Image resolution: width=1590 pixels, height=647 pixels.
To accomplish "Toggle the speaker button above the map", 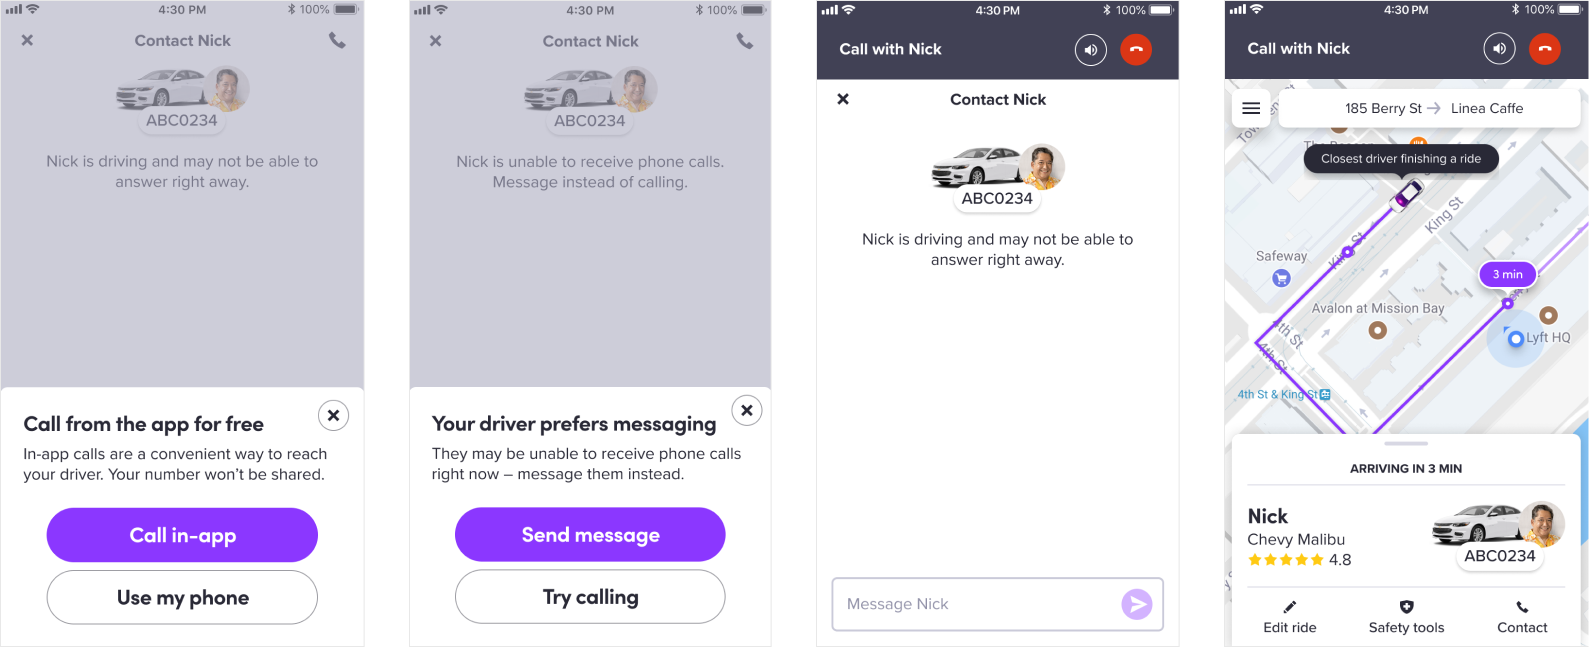I will (x=1499, y=48).
